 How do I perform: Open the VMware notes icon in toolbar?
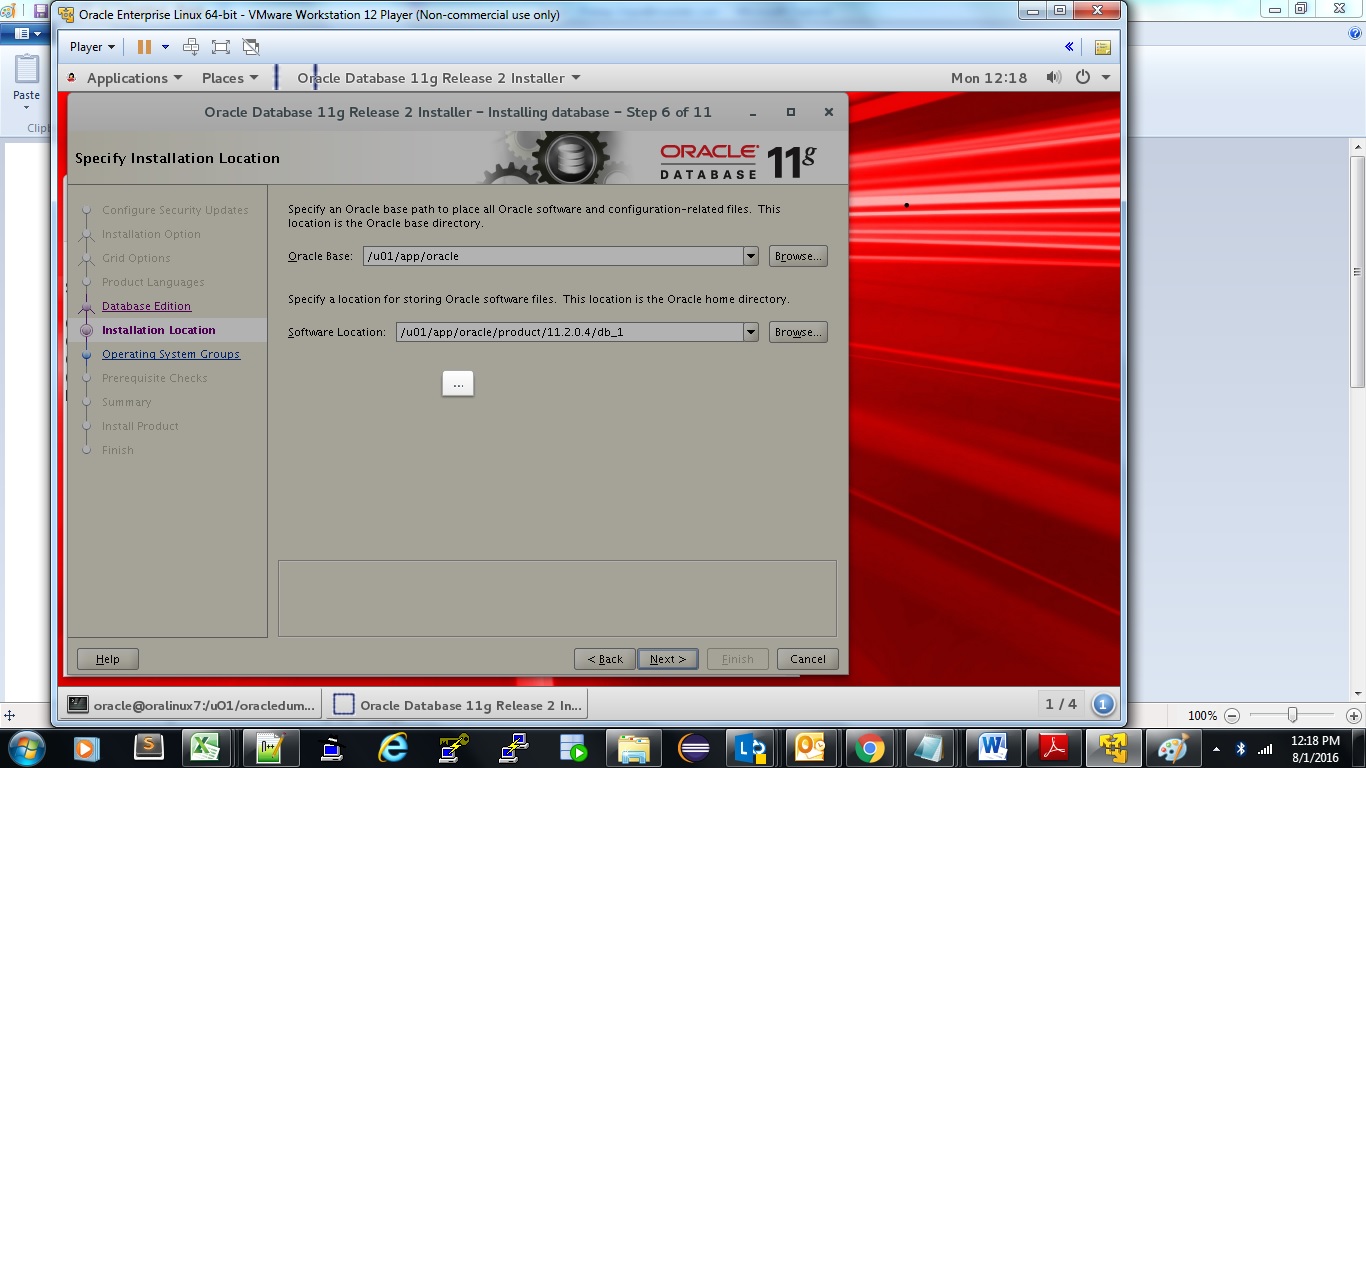[1102, 47]
